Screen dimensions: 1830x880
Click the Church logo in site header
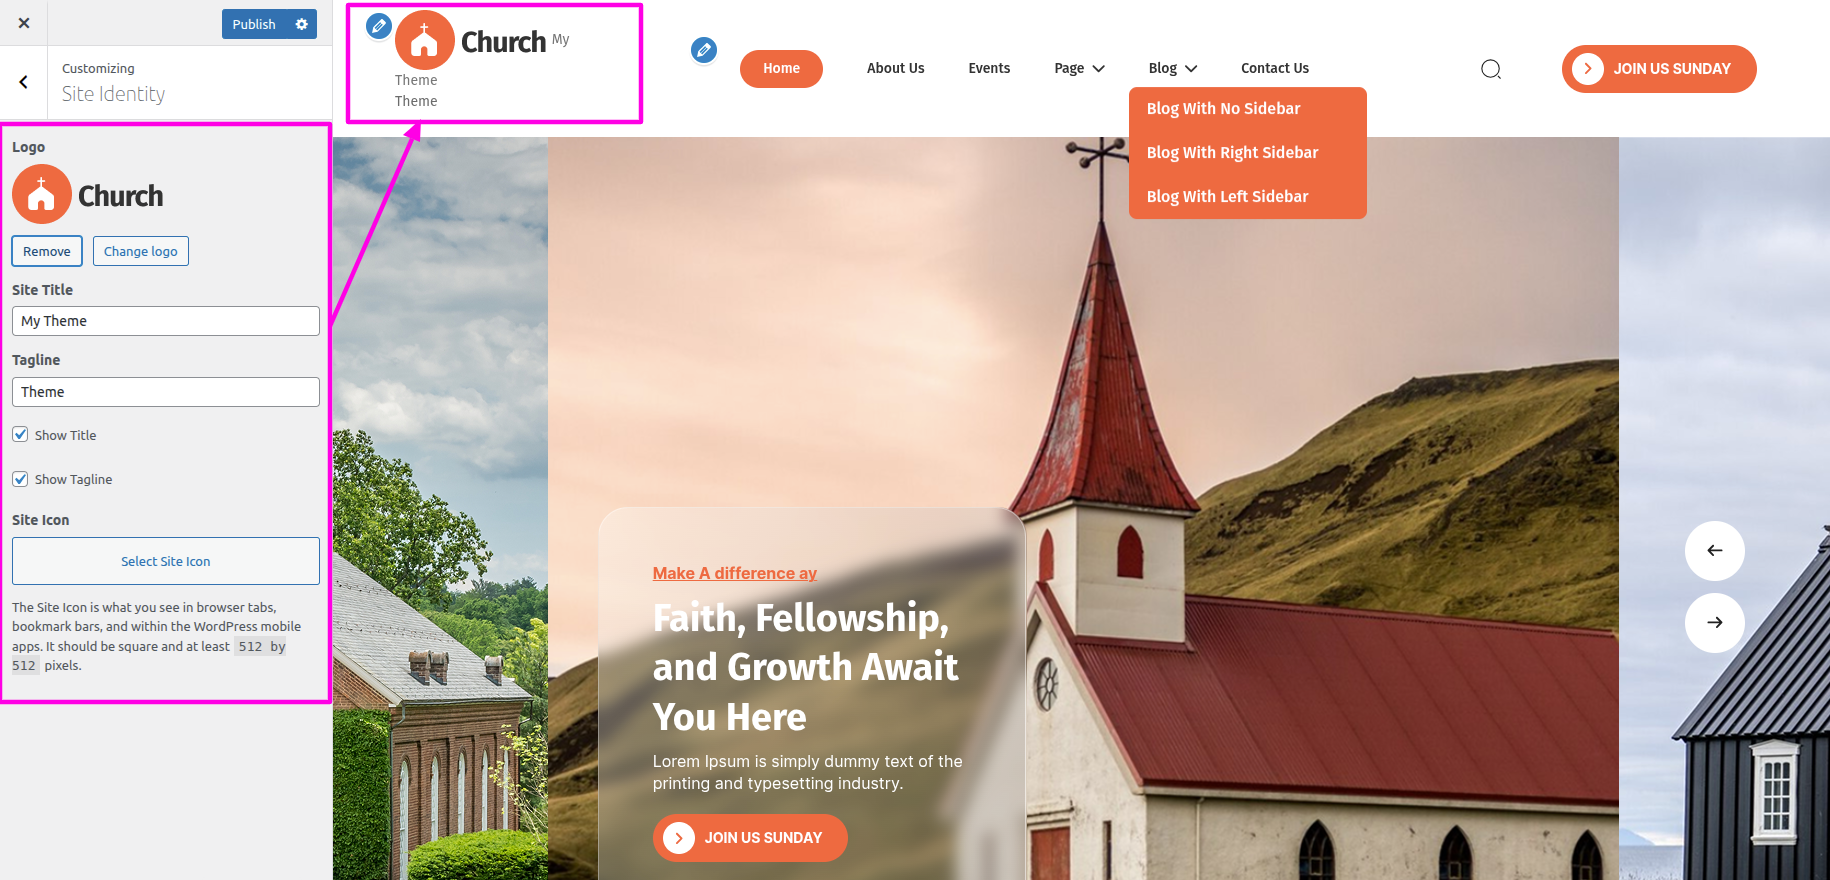471,41
